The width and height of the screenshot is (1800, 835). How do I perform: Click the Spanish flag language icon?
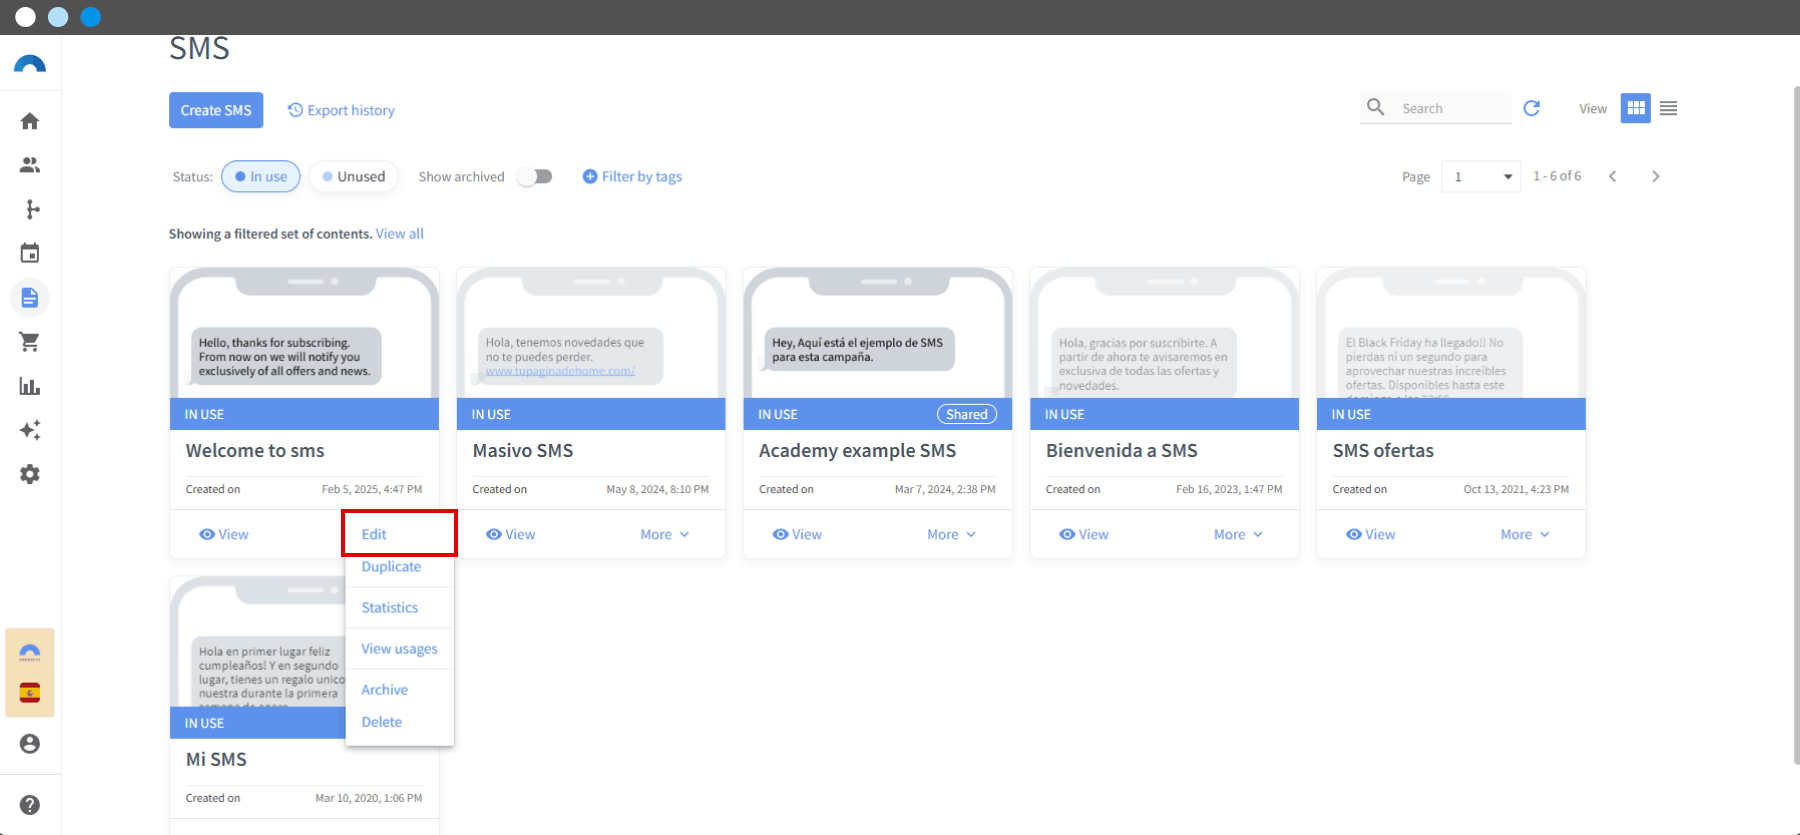[30, 693]
